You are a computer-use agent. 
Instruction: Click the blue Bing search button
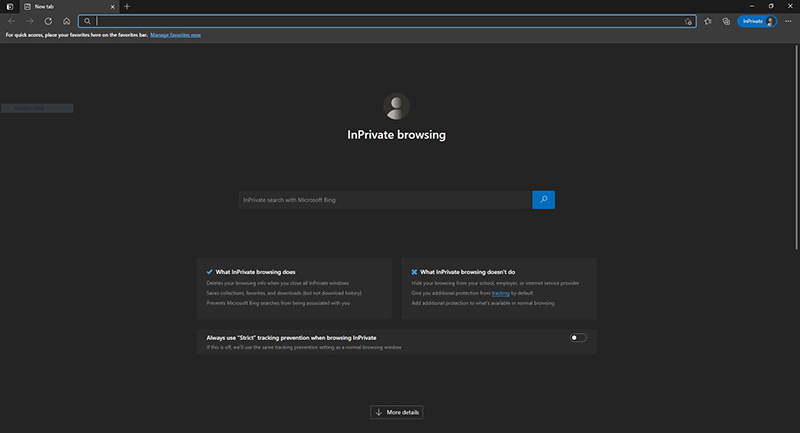tap(543, 200)
